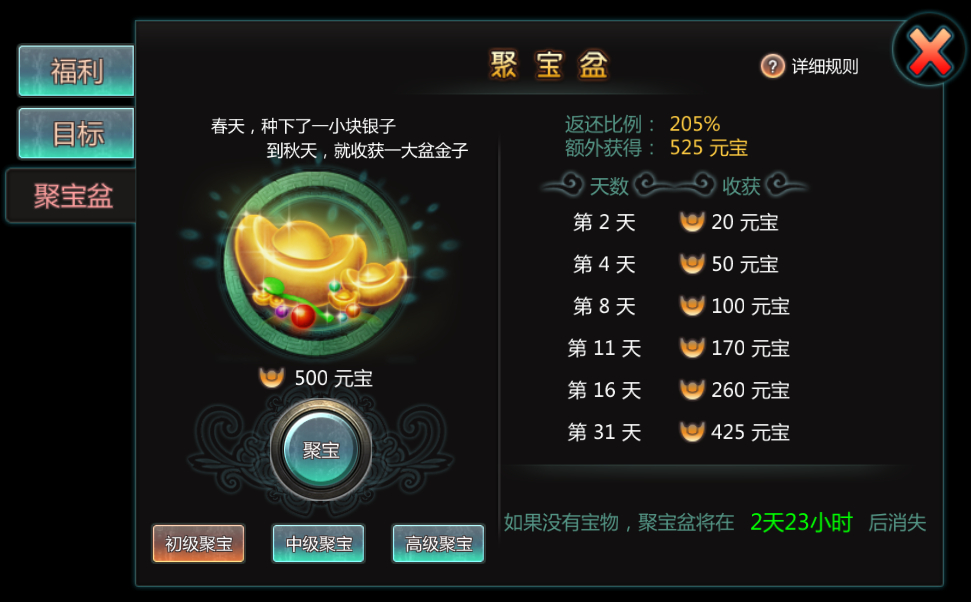Click the ingot icon for 425 元宝 reward
This screenshot has width=971, height=602.
coord(692,432)
